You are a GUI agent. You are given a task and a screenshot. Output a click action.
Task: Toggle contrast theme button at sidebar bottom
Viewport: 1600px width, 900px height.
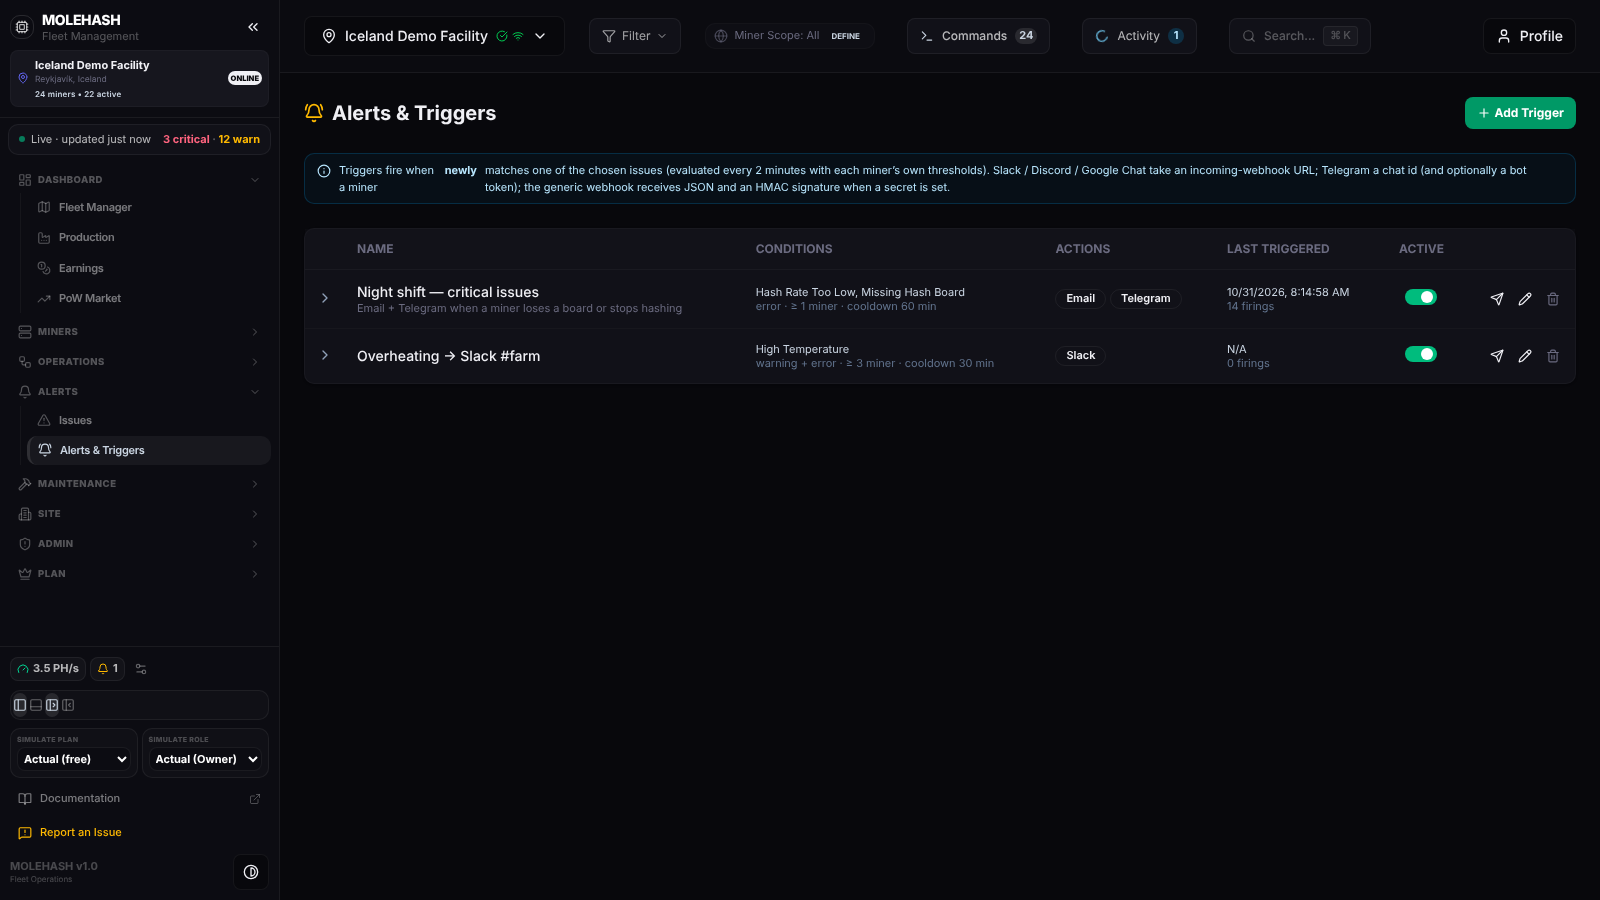coord(251,872)
